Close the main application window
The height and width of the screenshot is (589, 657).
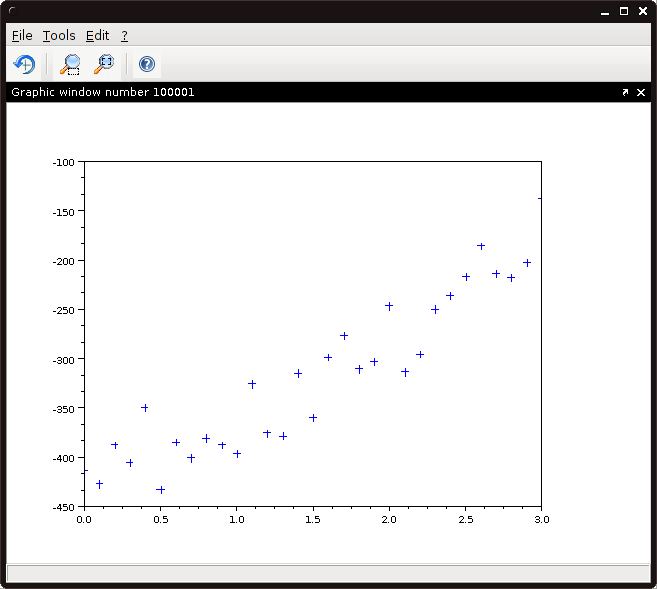642,12
